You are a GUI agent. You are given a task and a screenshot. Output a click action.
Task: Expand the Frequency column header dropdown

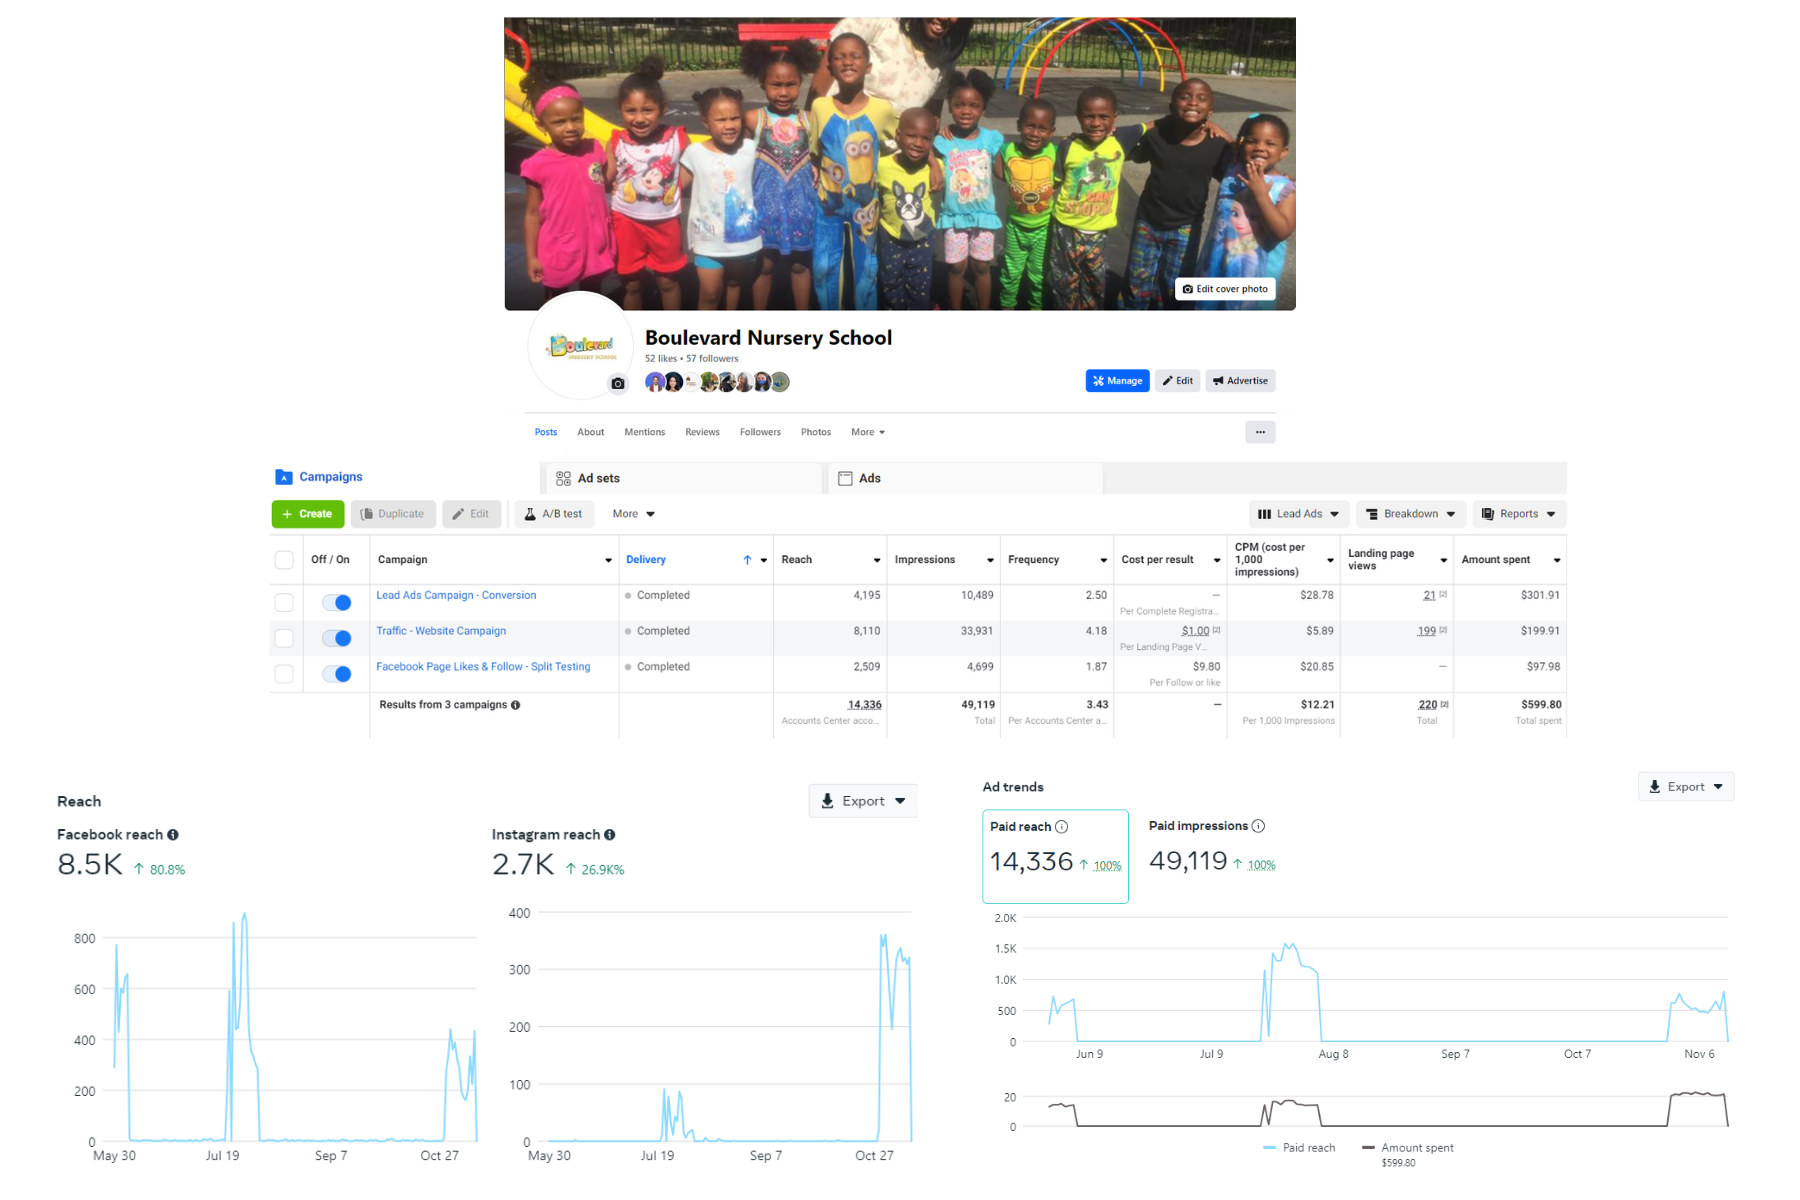click(x=1104, y=560)
